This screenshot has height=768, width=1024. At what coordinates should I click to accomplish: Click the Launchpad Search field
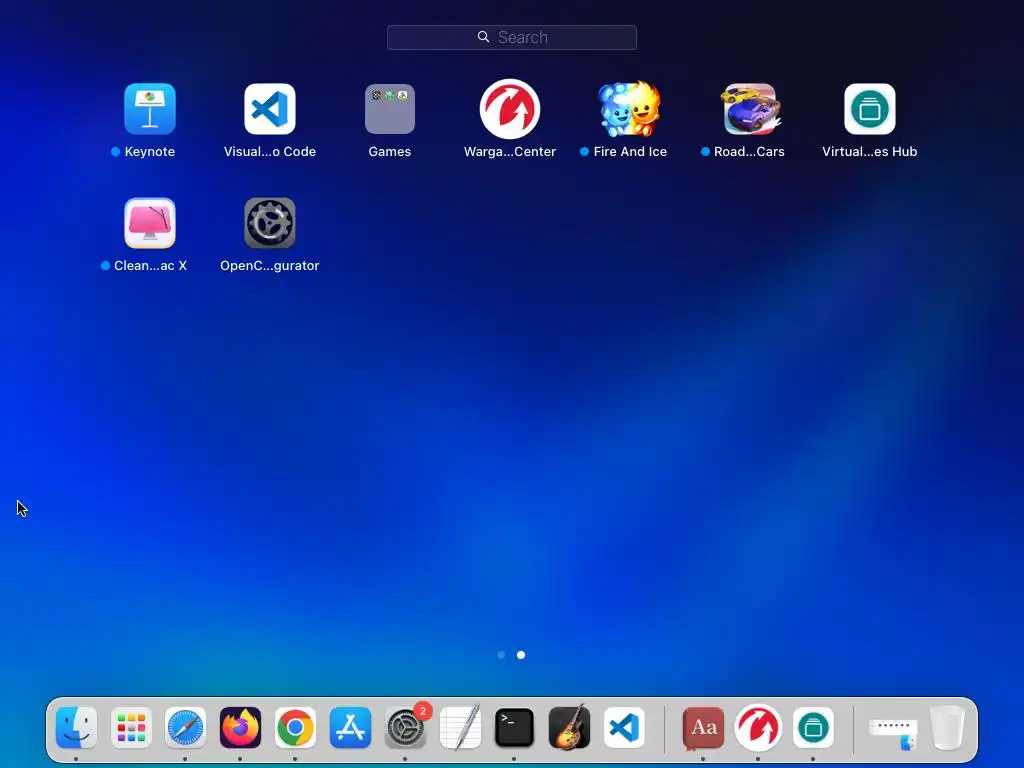pyautogui.click(x=512, y=37)
